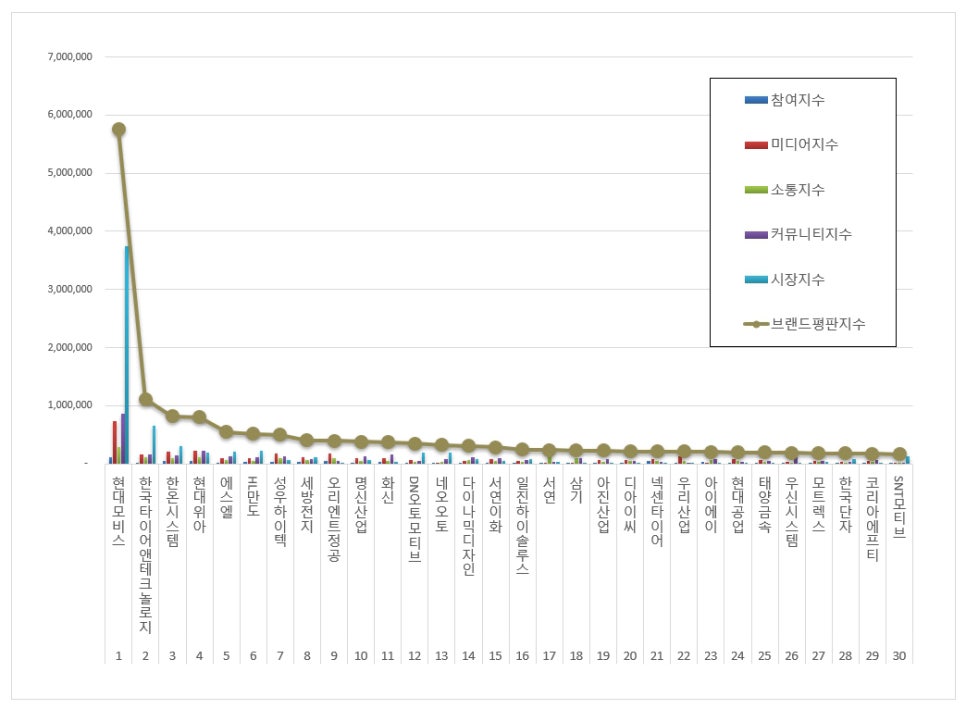Click the 성우하이텍 category label
Image resolution: width=966 pixels, height=709 pixels.
point(280,511)
